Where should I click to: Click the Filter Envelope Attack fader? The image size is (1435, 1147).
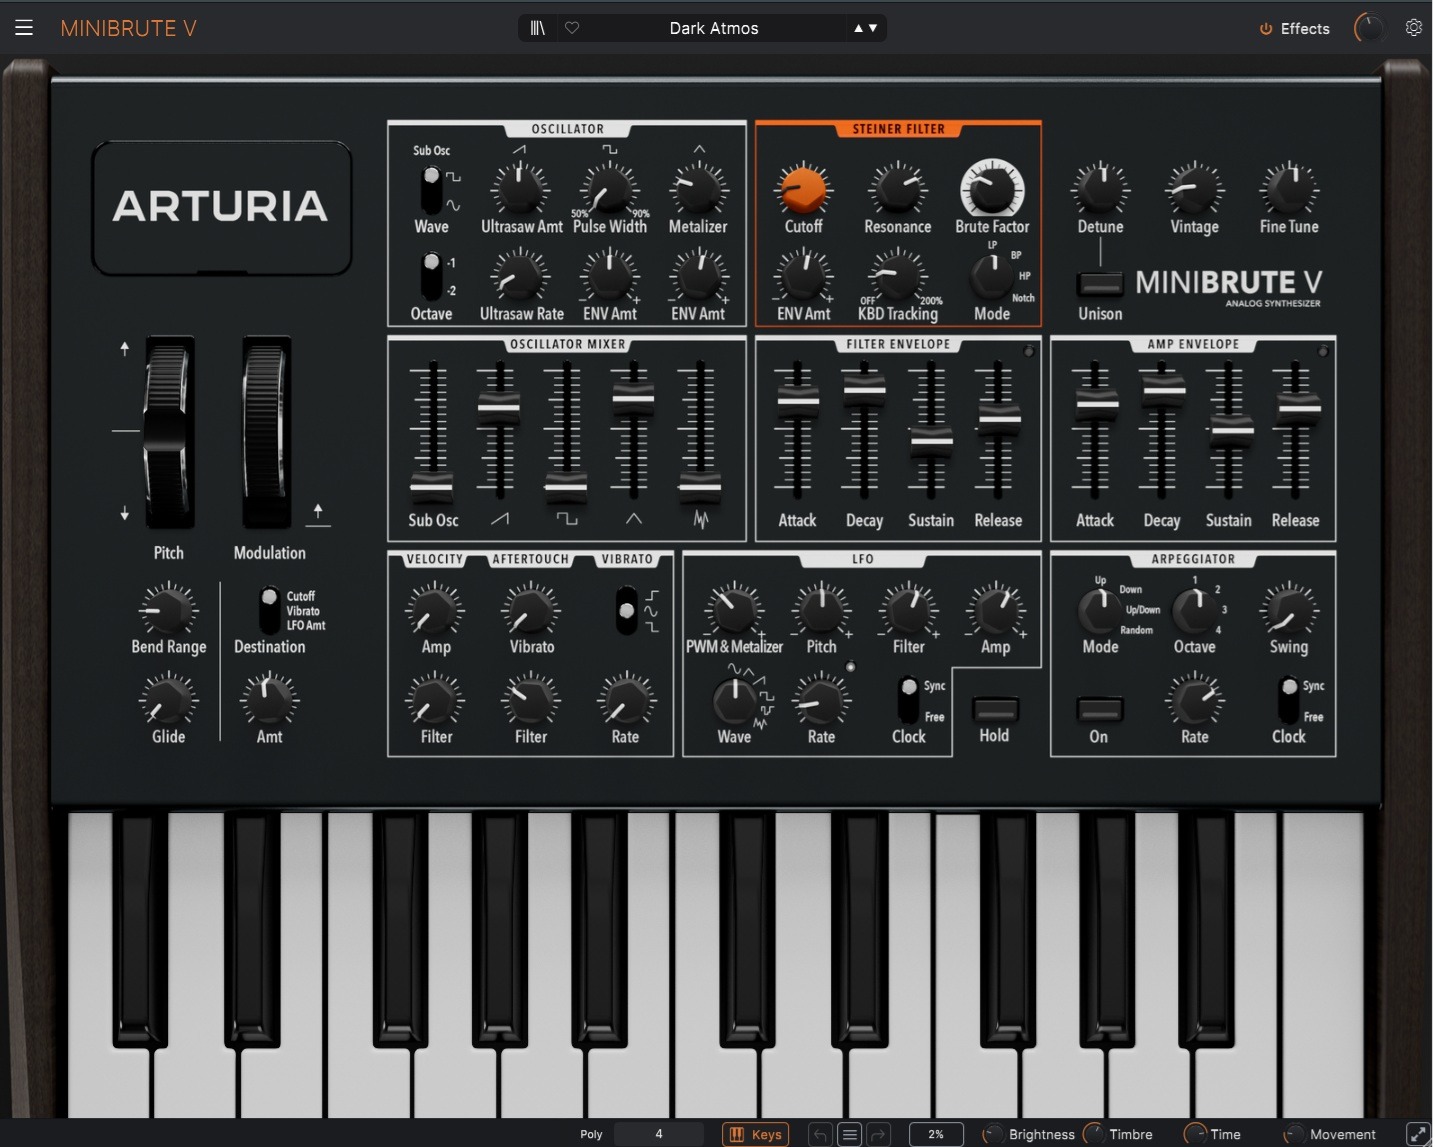coord(797,401)
